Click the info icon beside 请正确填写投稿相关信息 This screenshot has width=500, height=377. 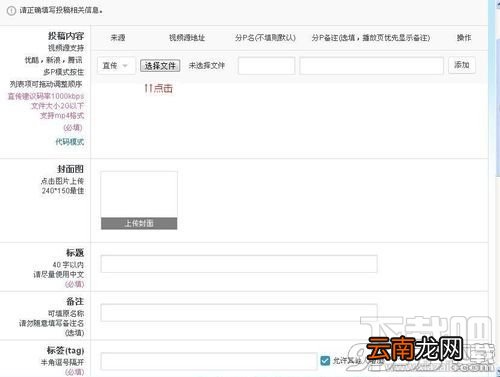point(11,11)
